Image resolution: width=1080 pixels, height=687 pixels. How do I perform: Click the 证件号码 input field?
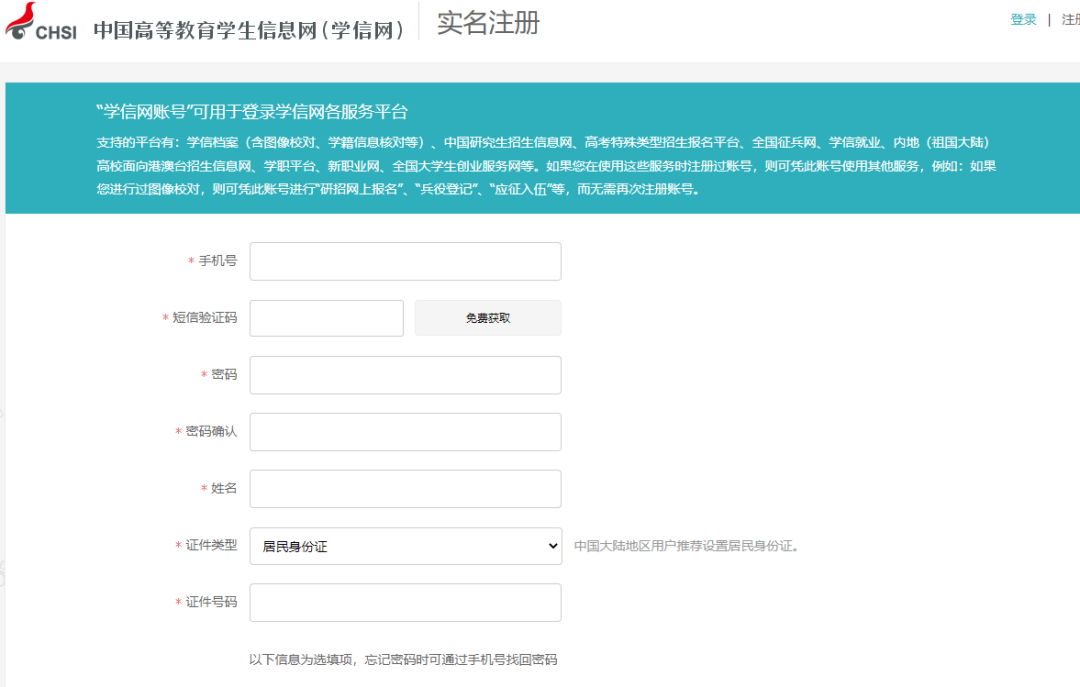click(x=404, y=602)
